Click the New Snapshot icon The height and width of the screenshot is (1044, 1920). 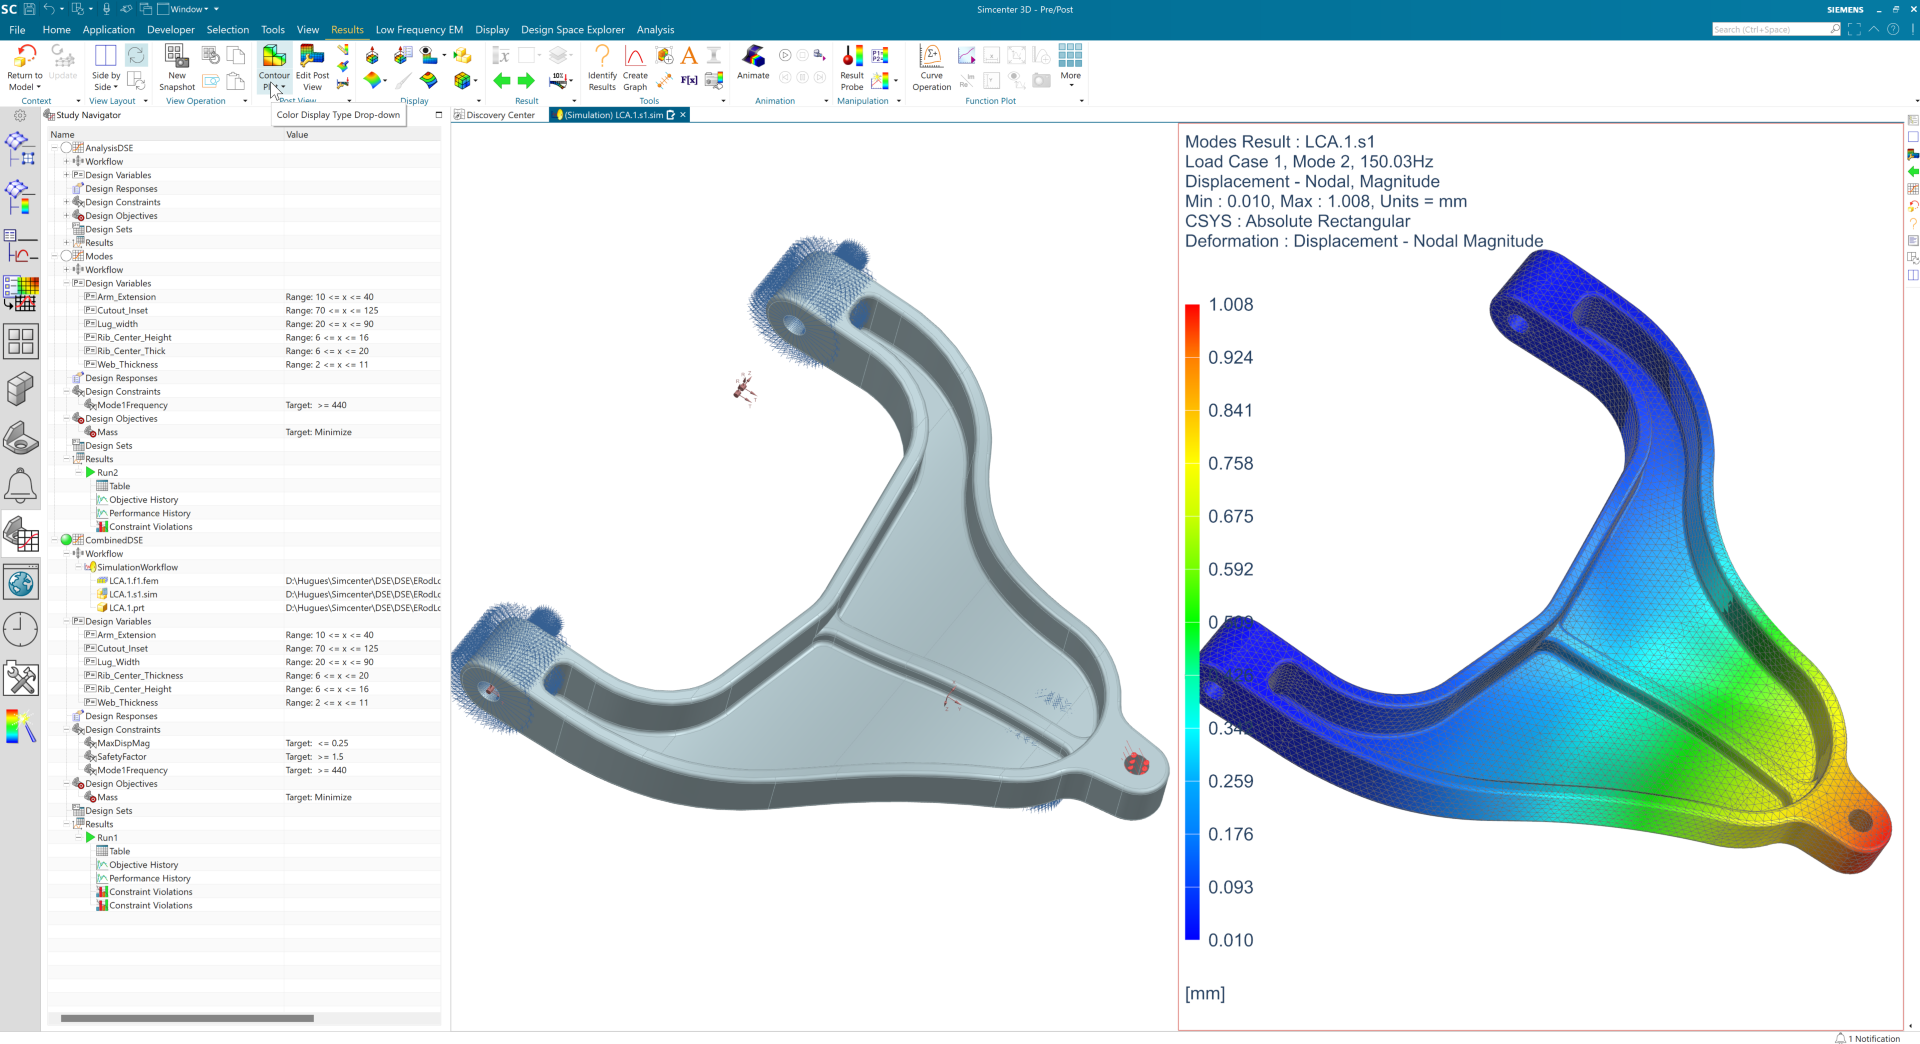[176, 66]
